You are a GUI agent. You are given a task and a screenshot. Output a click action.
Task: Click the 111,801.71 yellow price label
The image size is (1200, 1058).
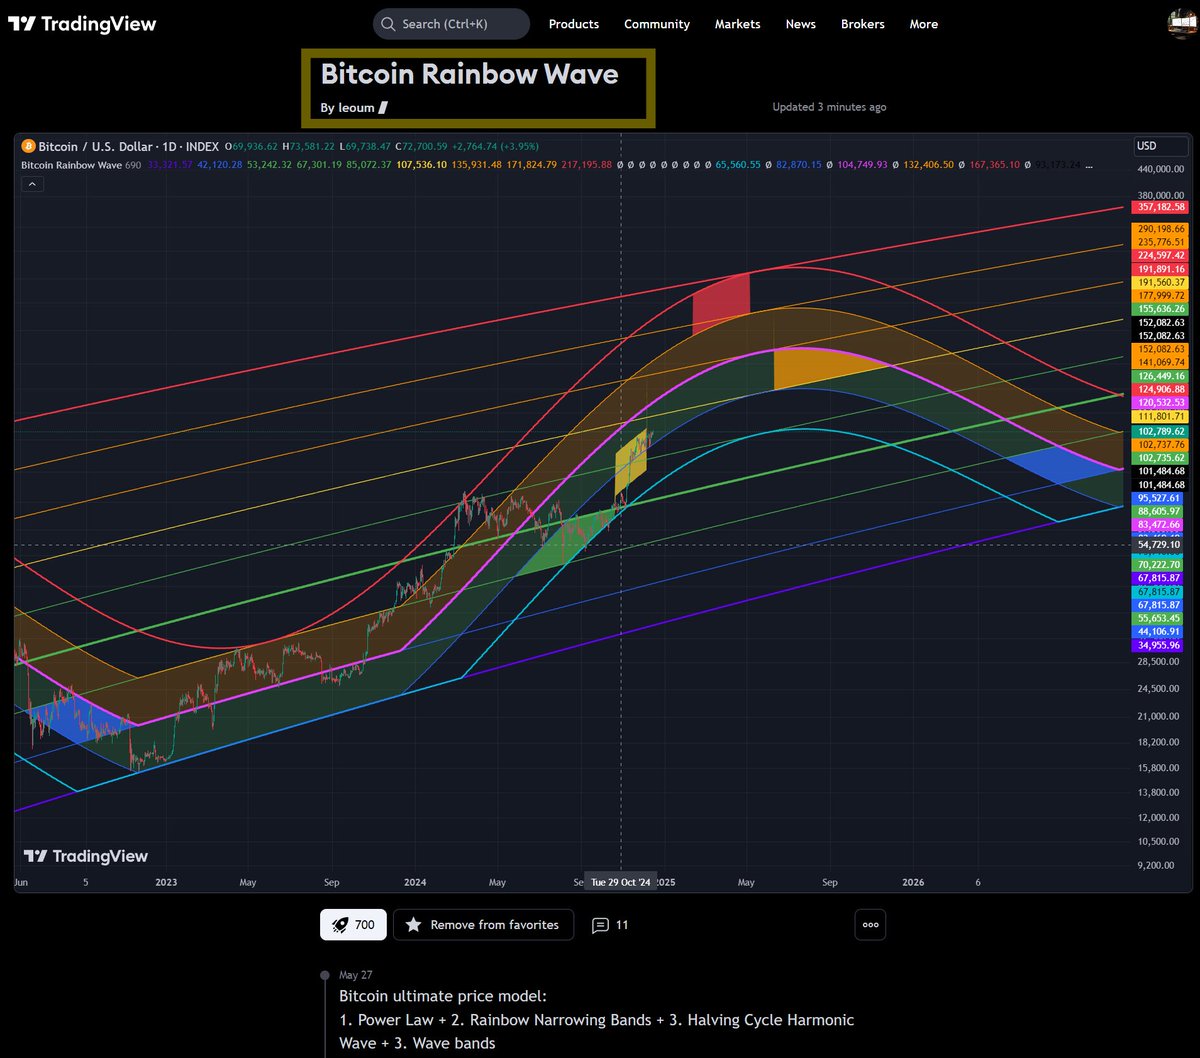click(1161, 416)
